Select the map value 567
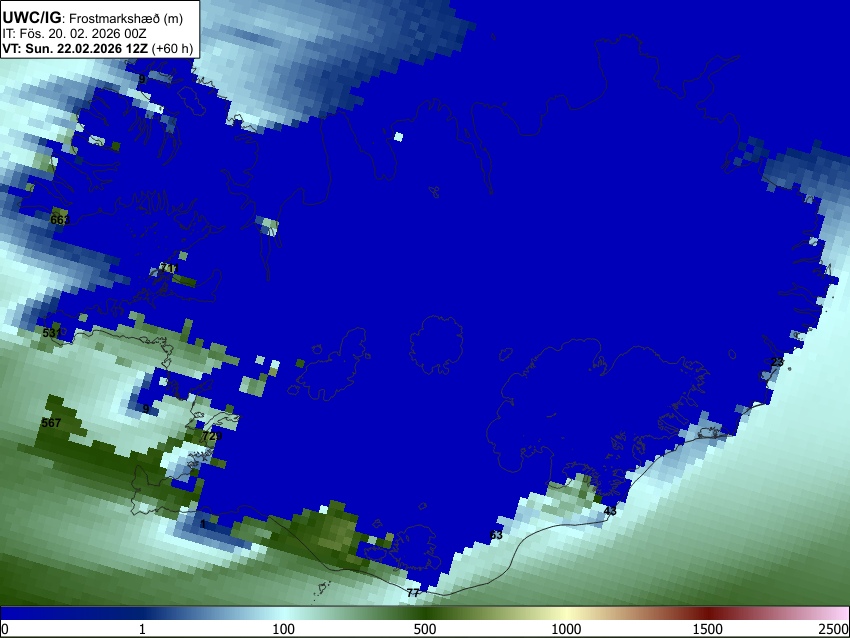Image resolution: width=850 pixels, height=638 pixels. tap(51, 423)
